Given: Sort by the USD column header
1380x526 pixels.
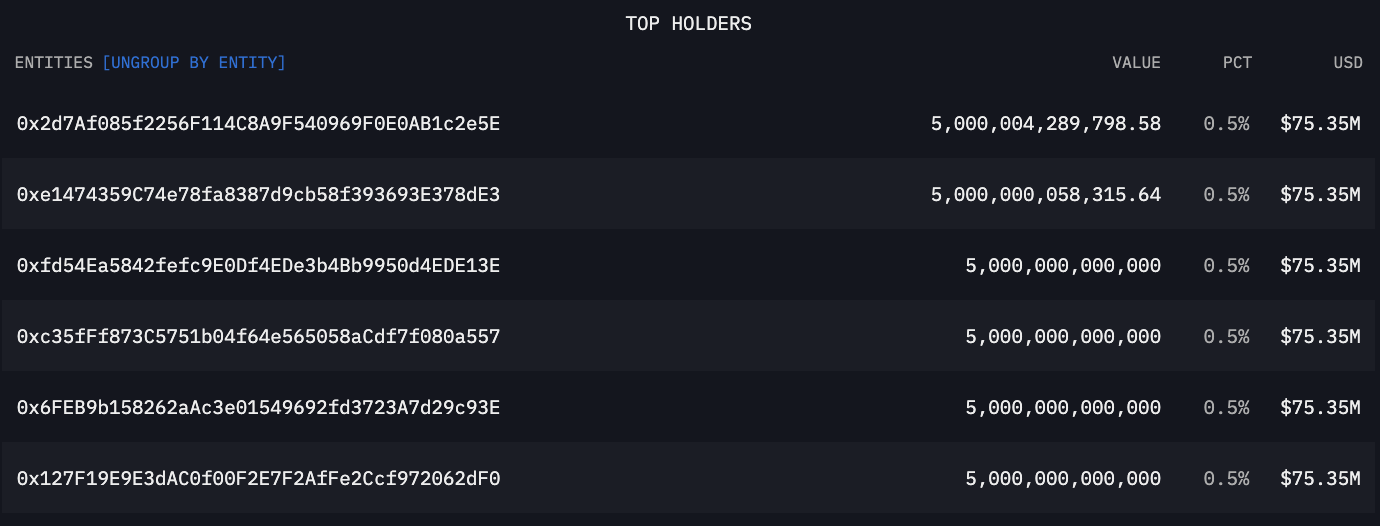Looking at the screenshot, I should (1347, 63).
